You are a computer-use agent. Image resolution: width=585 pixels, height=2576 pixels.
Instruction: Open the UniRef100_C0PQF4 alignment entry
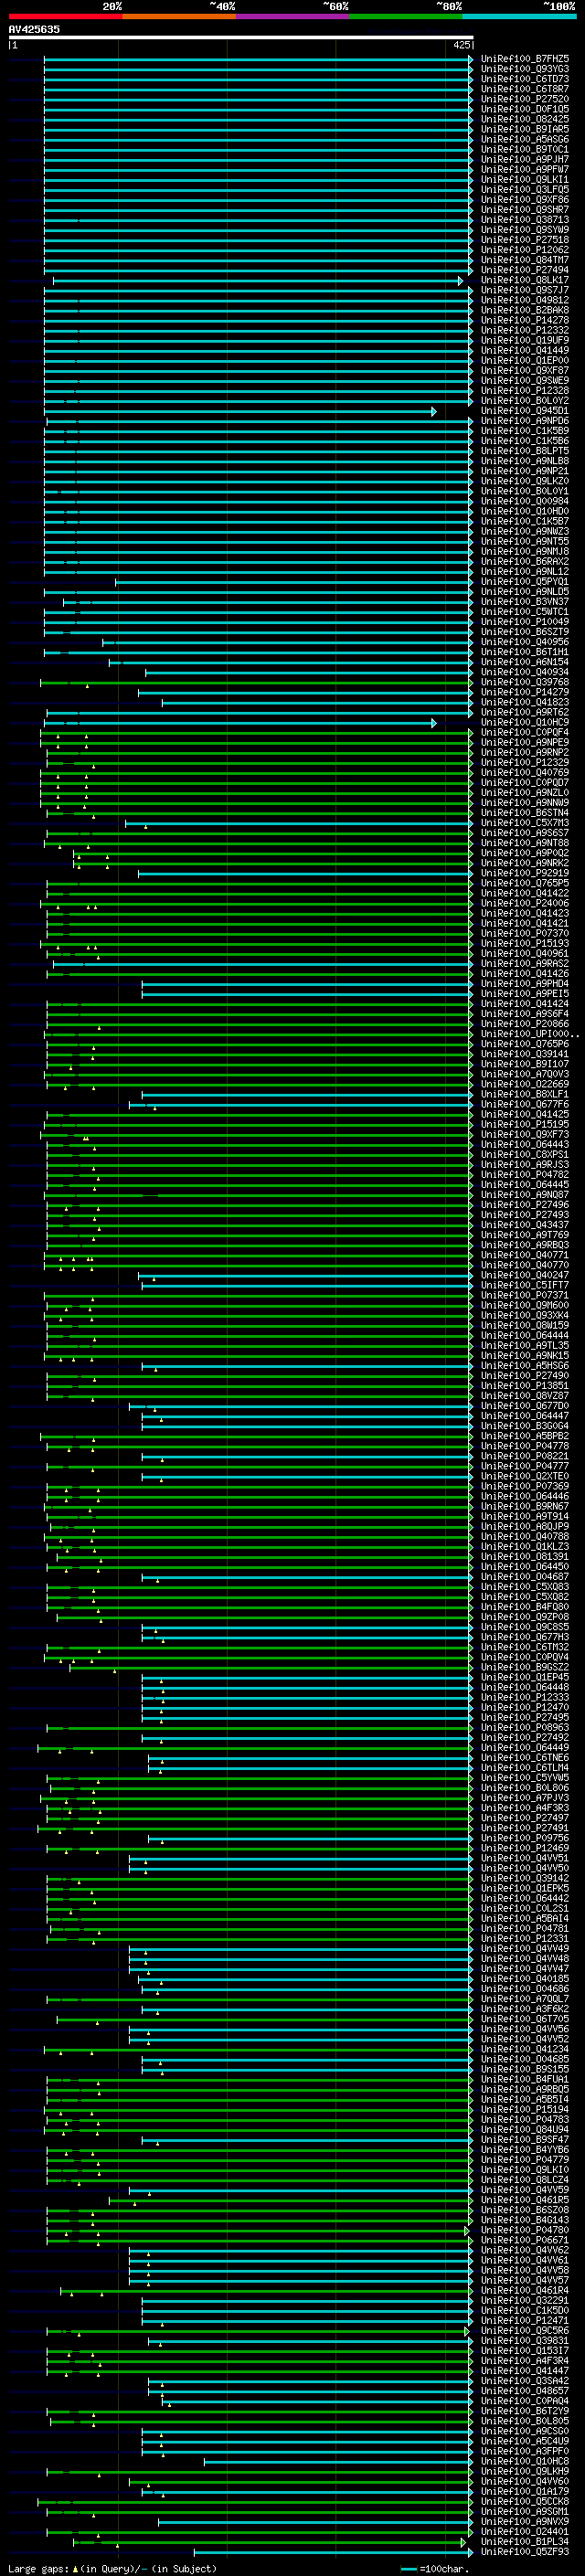525,732
